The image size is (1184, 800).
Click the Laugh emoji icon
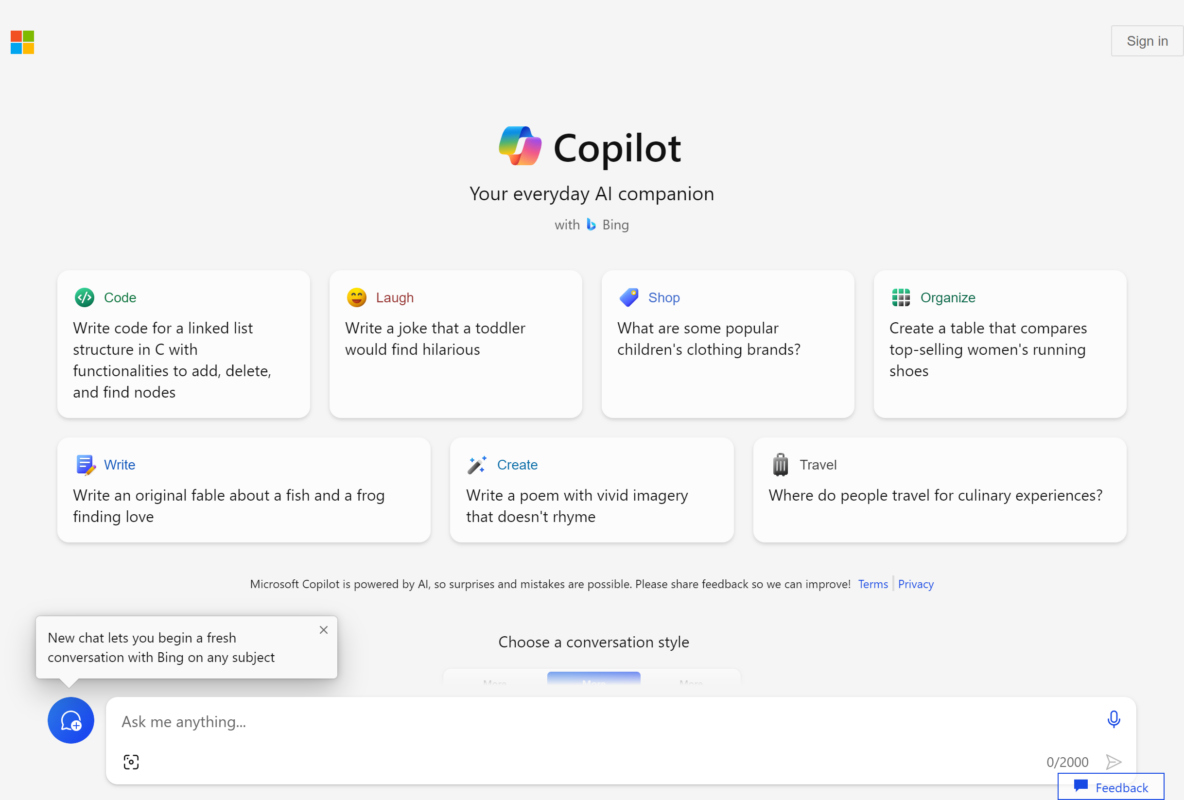click(356, 297)
